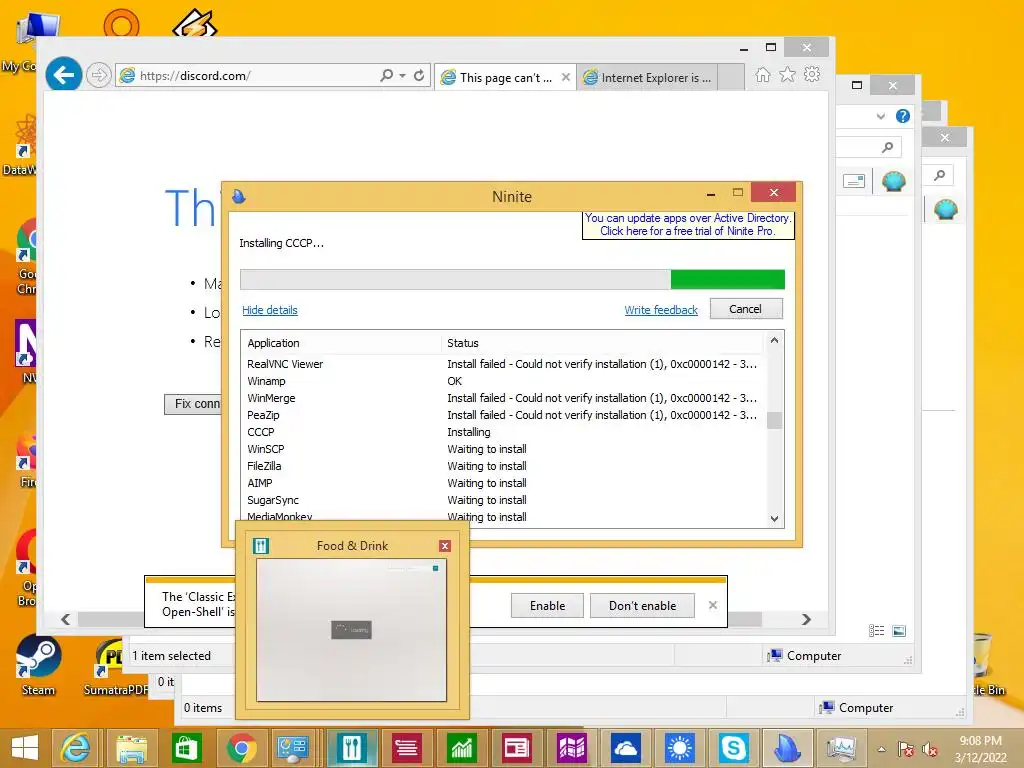The height and width of the screenshot is (768, 1024).
Task: Open IE Tools gear icon
Action: click(x=812, y=74)
